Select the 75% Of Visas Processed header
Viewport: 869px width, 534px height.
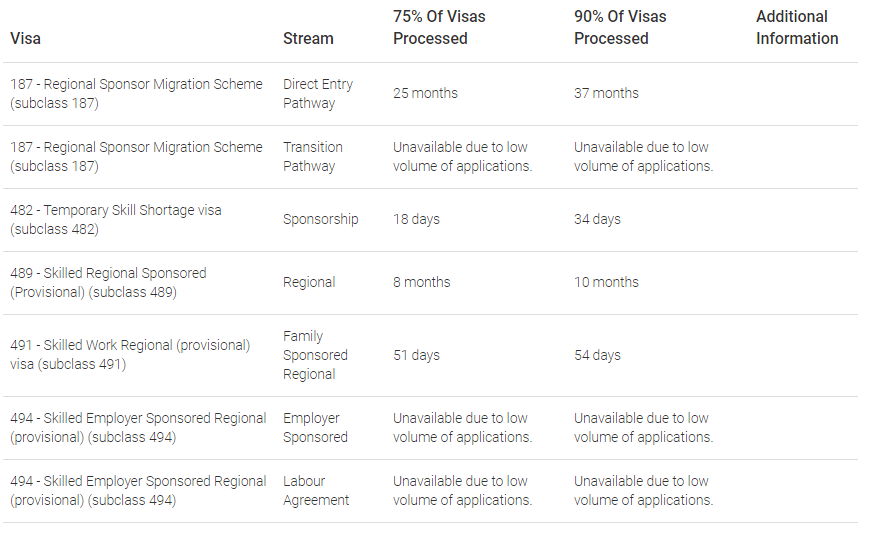[439, 28]
